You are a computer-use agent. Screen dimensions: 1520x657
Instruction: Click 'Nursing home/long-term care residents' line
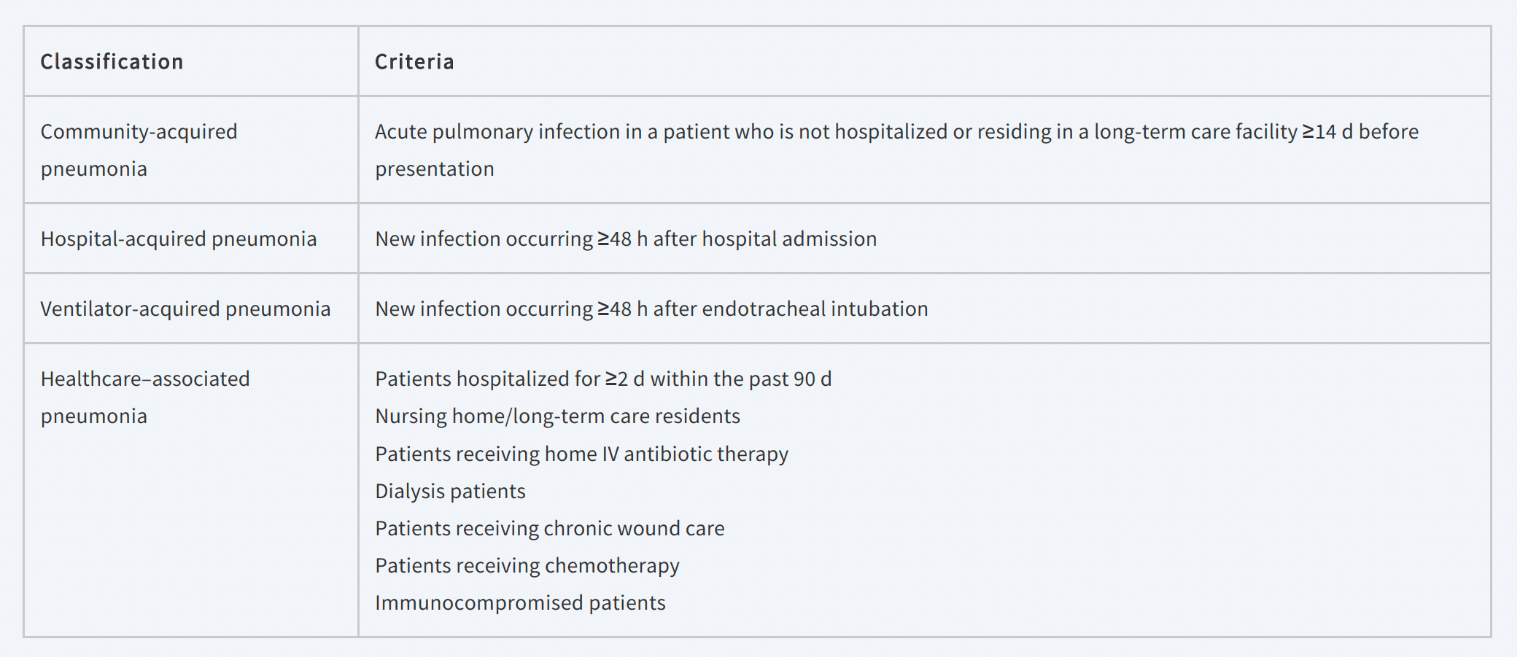[558, 416]
